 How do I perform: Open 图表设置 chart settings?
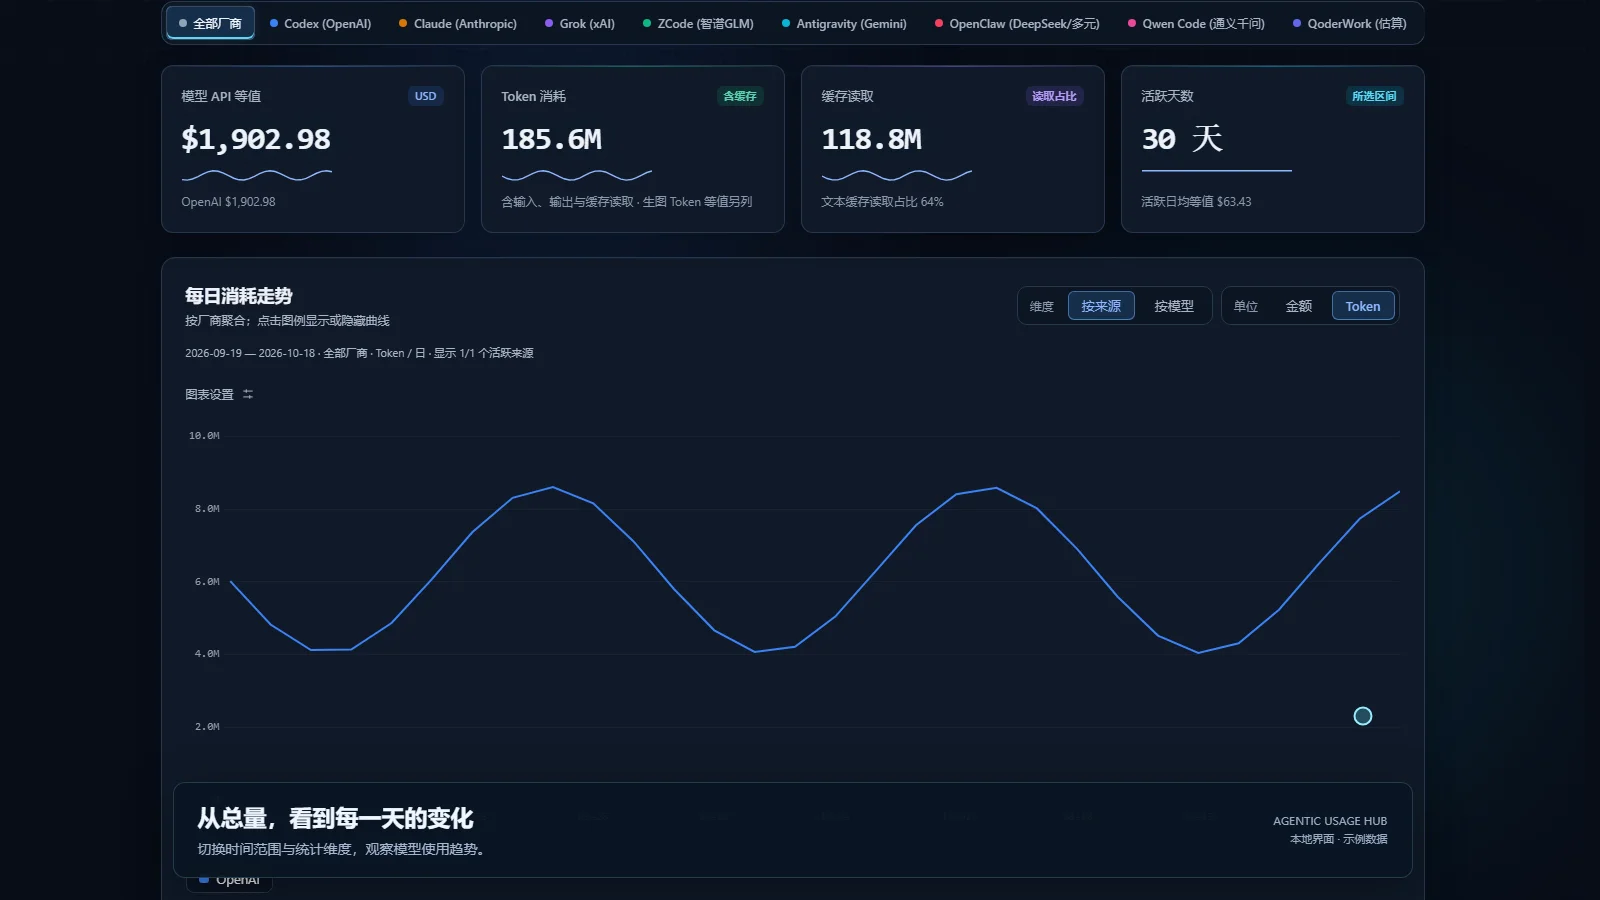[x=219, y=394]
